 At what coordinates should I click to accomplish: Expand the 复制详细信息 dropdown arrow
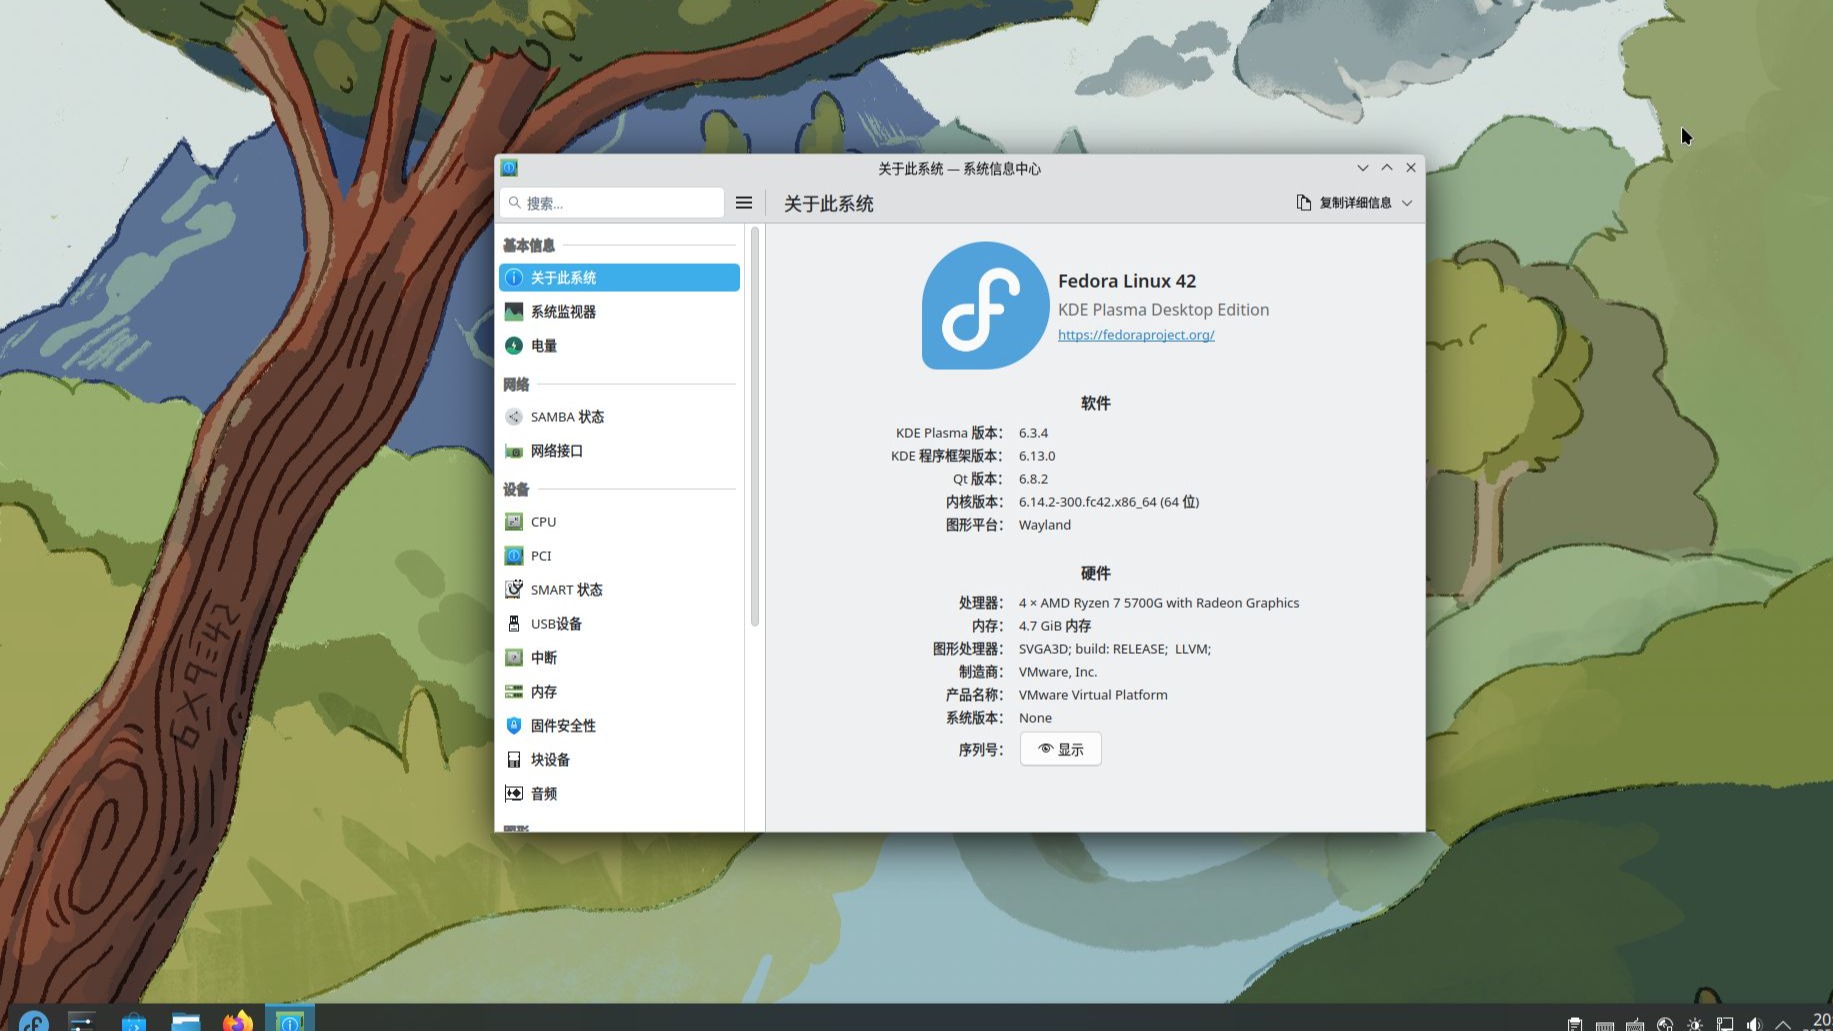tap(1407, 203)
